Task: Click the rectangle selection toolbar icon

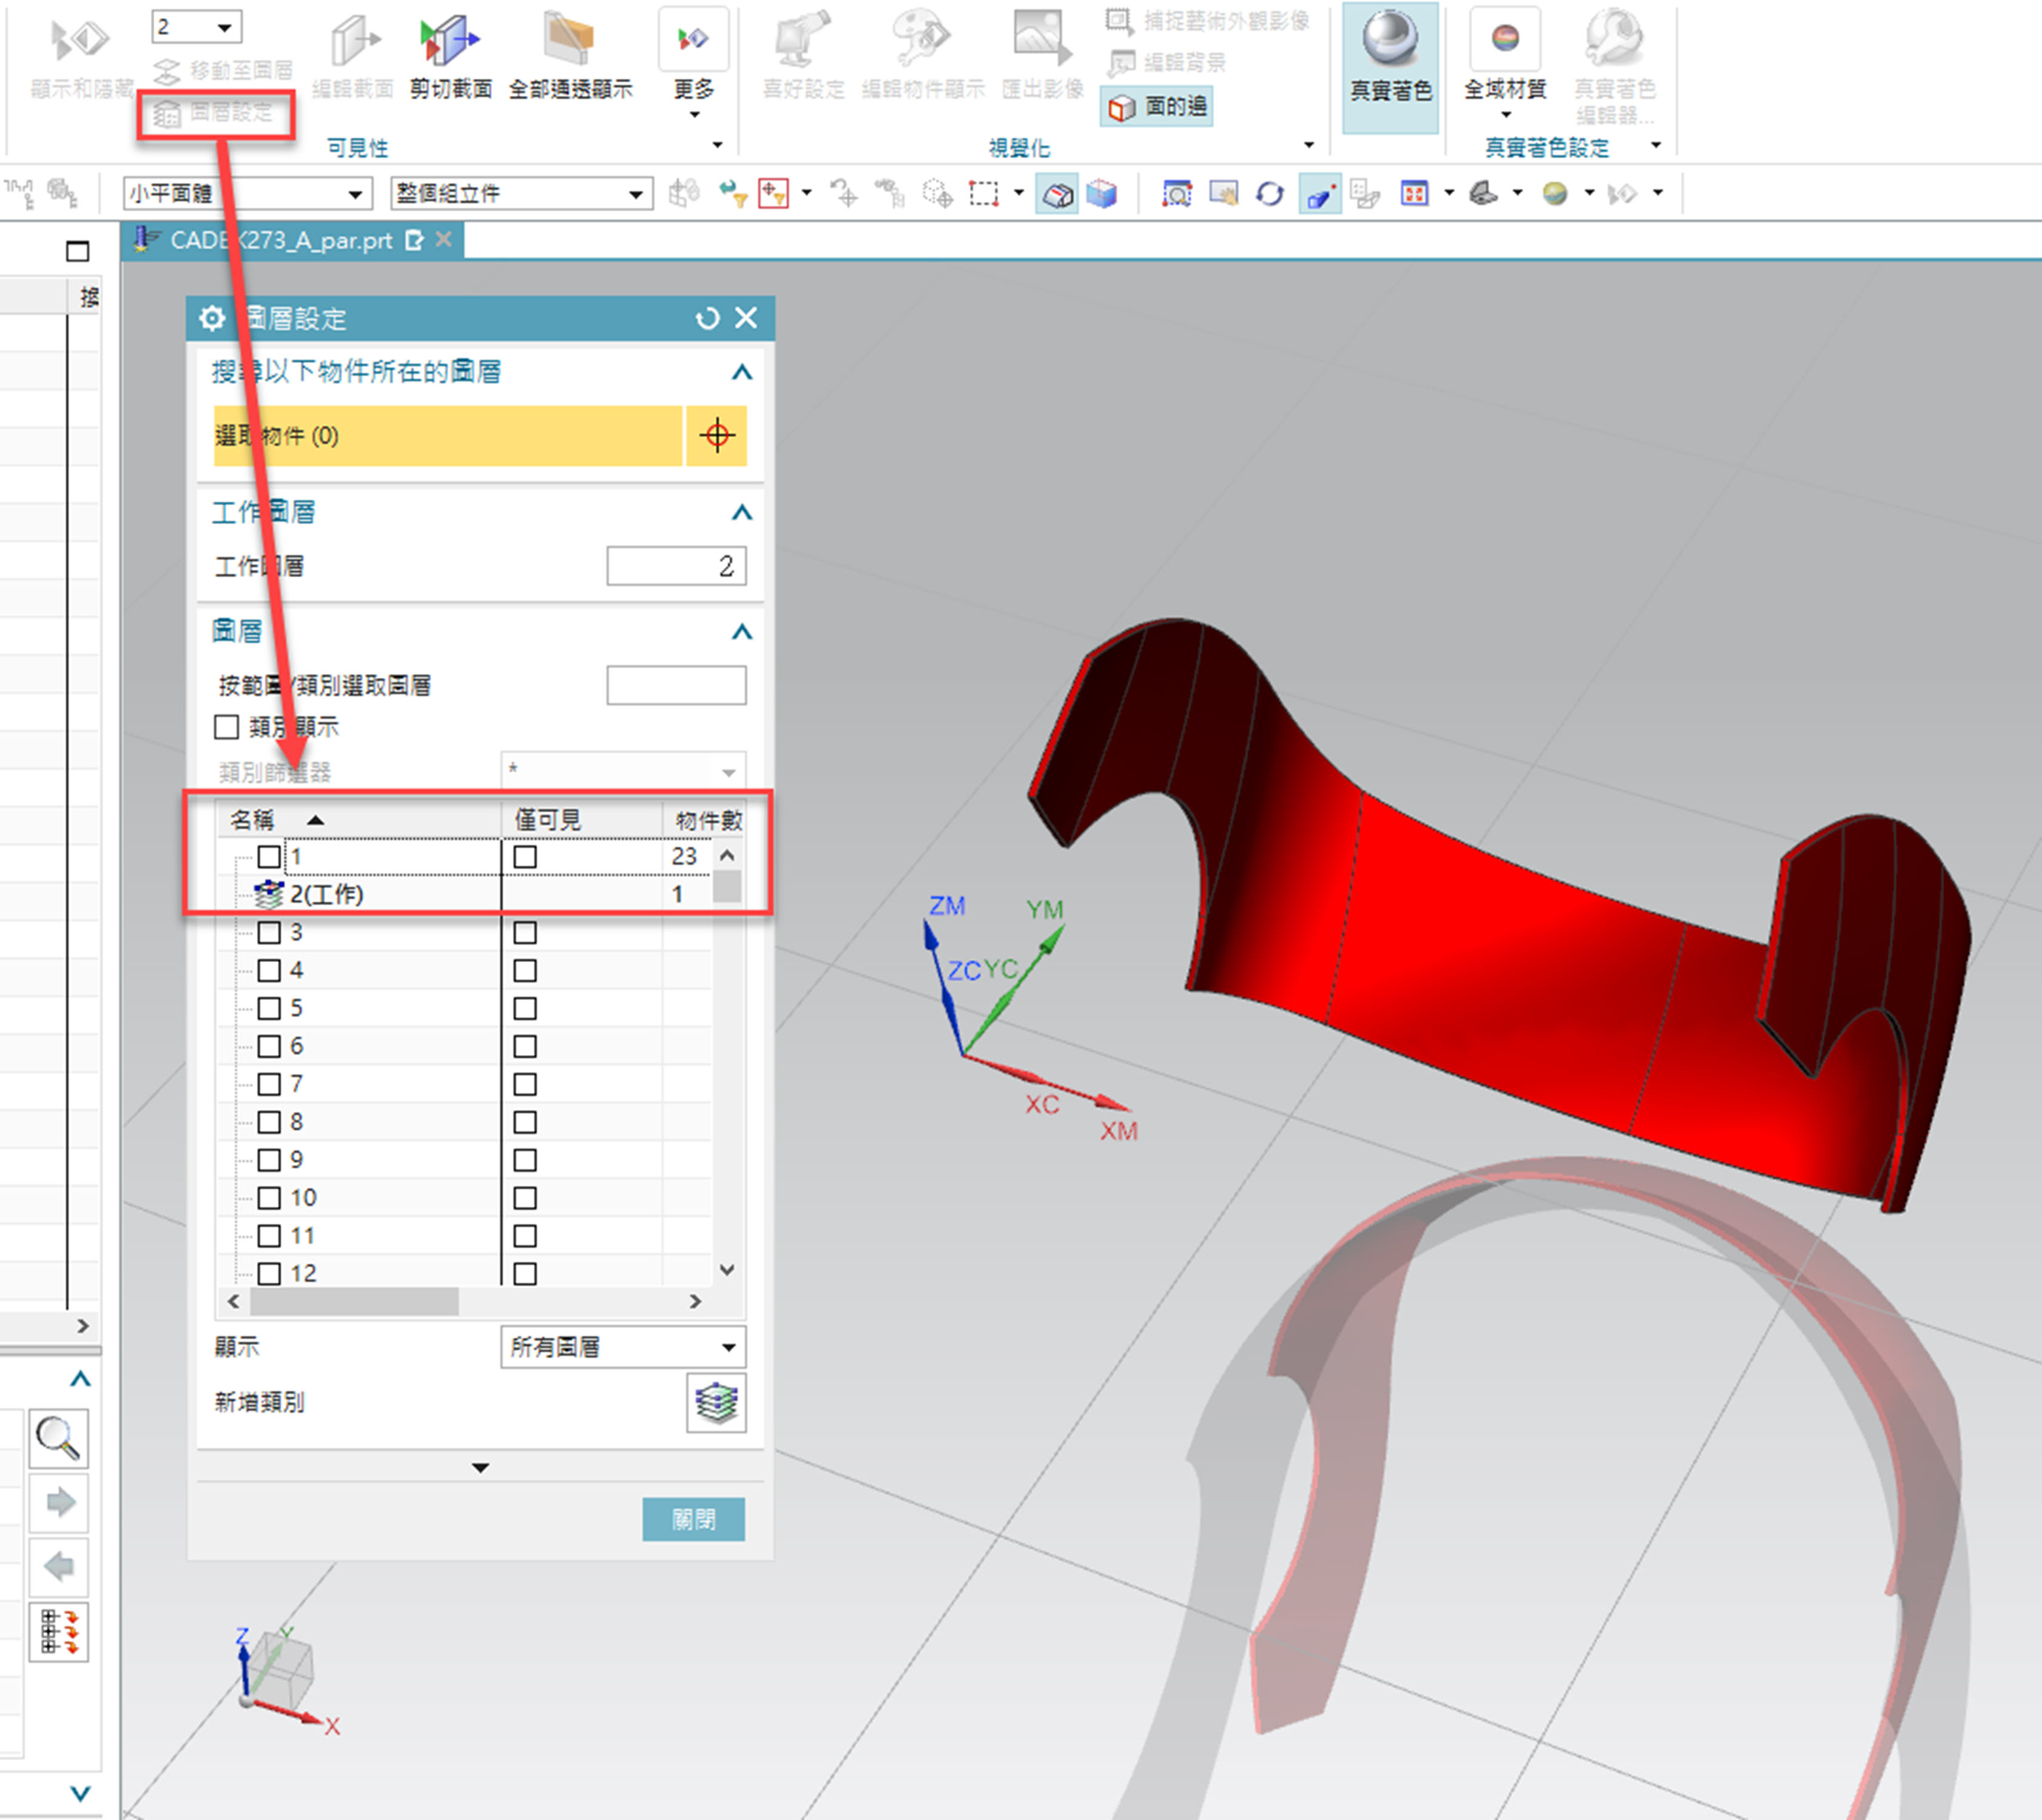Action: tap(984, 193)
